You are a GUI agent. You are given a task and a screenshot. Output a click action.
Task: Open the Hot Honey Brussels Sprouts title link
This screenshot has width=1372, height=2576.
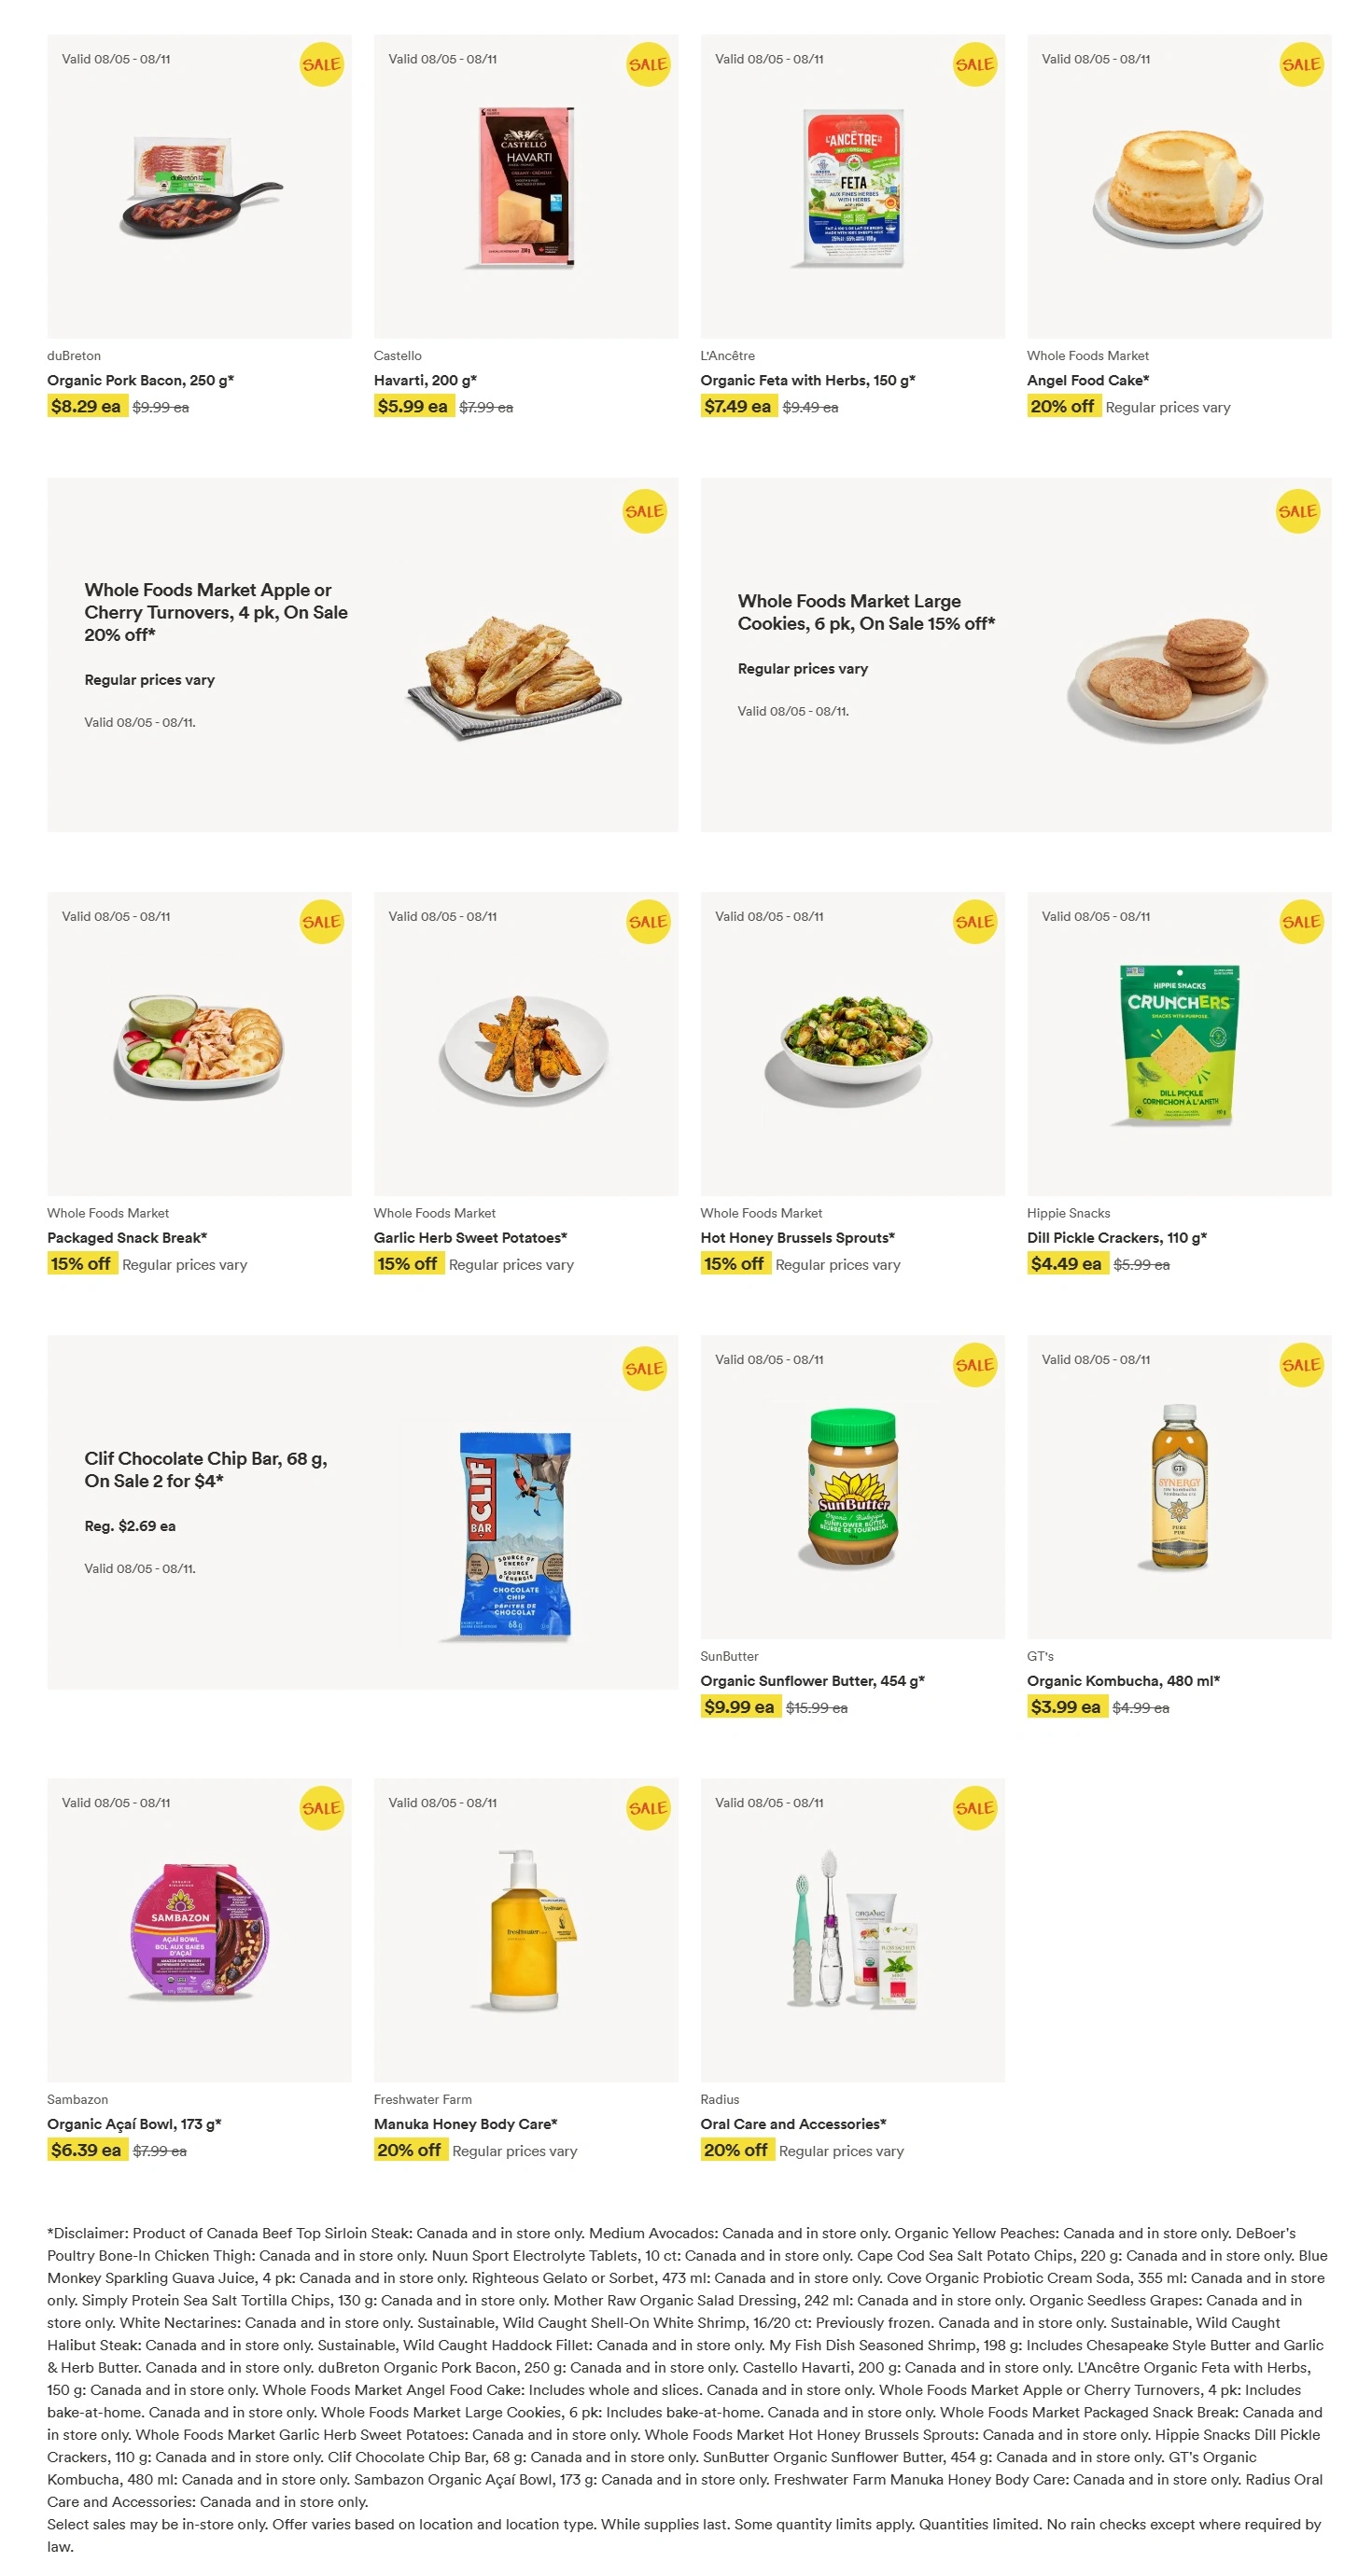tap(797, 1237)
